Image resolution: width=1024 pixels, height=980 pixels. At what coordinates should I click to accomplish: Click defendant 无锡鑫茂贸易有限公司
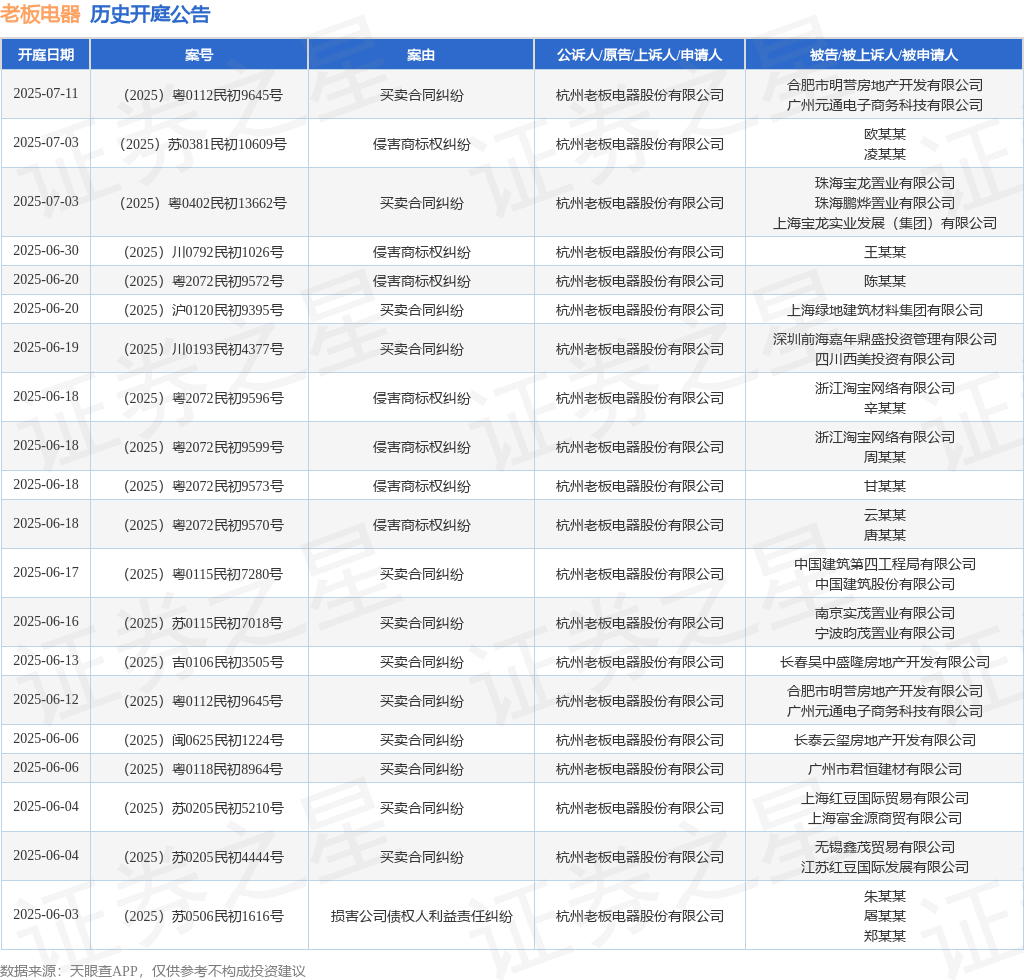coord(884,847)
